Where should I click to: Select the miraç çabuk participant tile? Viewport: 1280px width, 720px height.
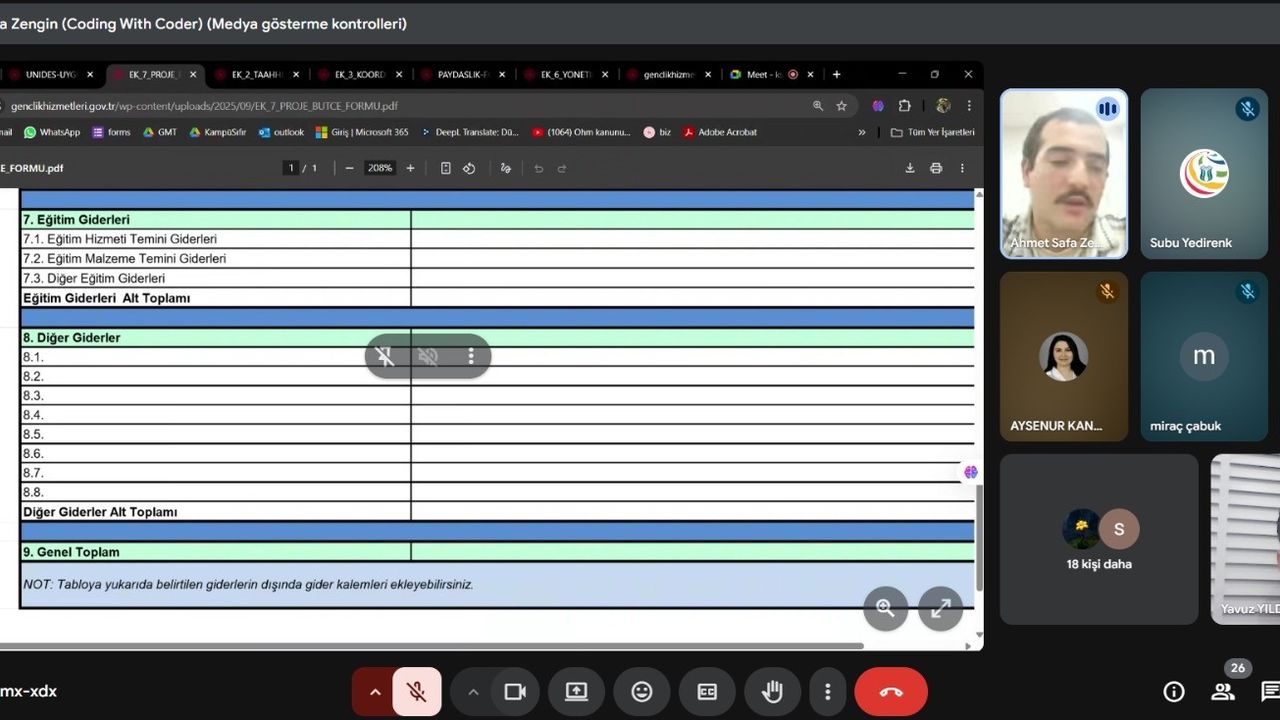1204,357
